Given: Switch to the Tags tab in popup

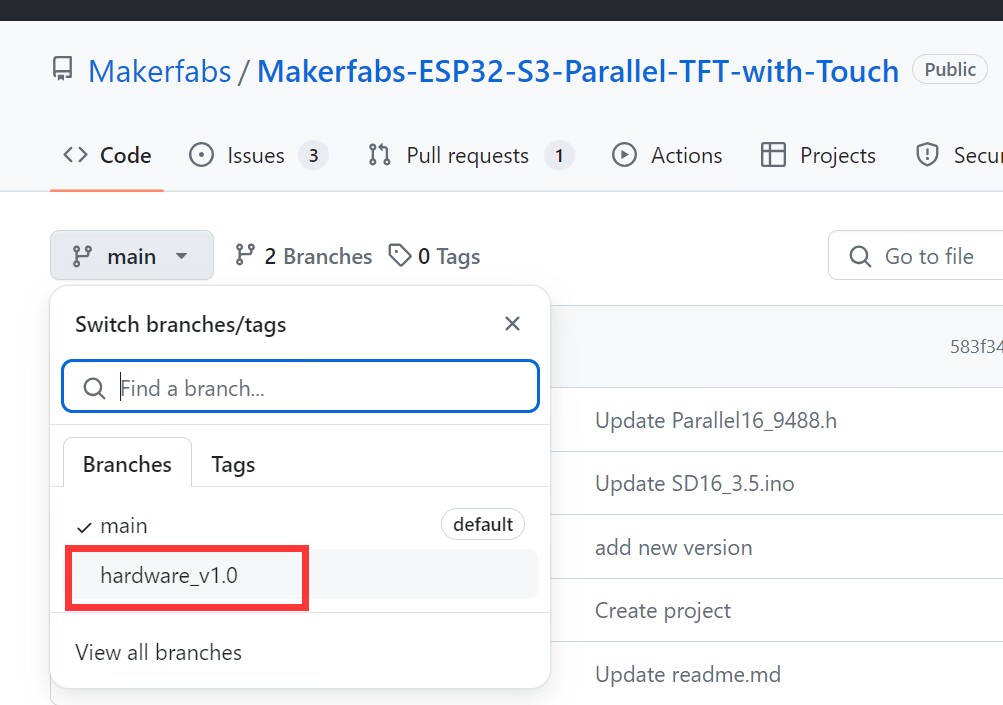Looking at the screenshot, I should click(233, 464).
